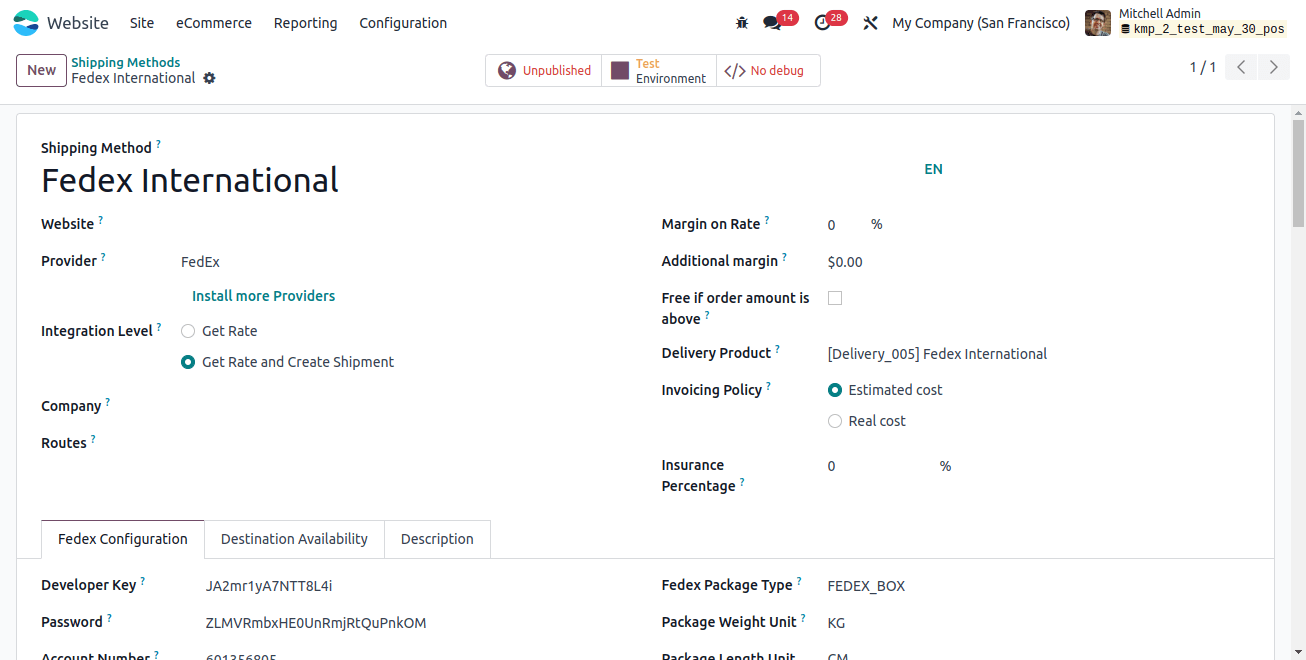Show help tooltip for Integration Level
Image resolution: width=1306 pixels, height=660 pixels.
[x=158, y=327]
